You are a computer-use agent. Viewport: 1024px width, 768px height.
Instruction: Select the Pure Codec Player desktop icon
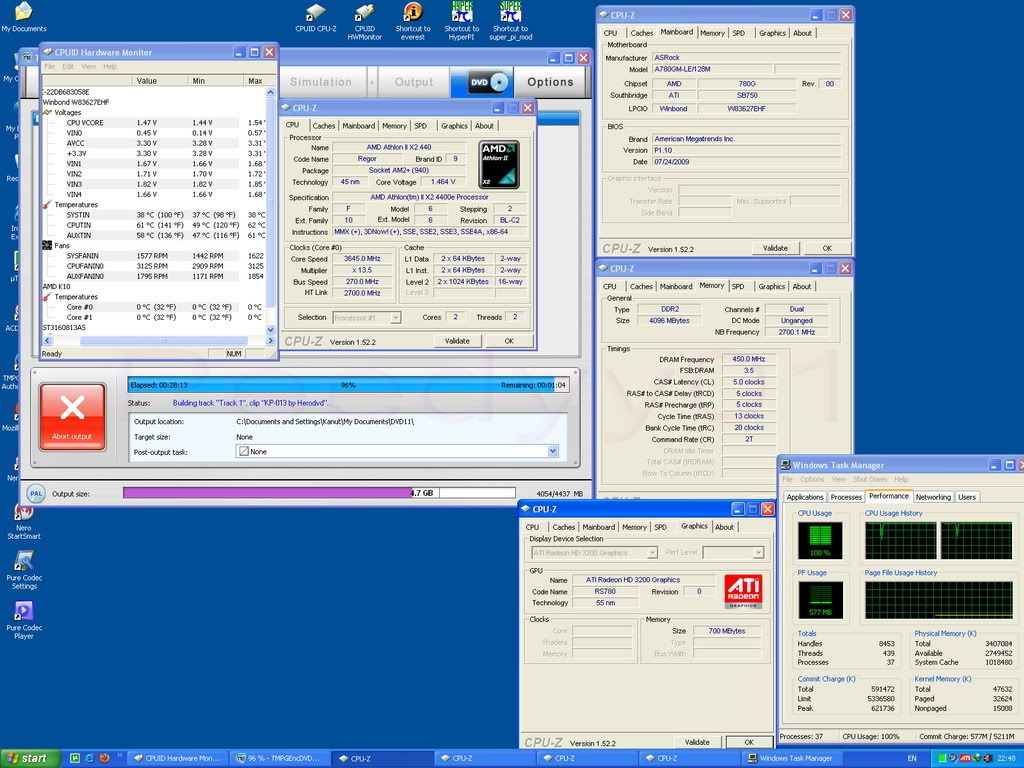click(24, 620)
